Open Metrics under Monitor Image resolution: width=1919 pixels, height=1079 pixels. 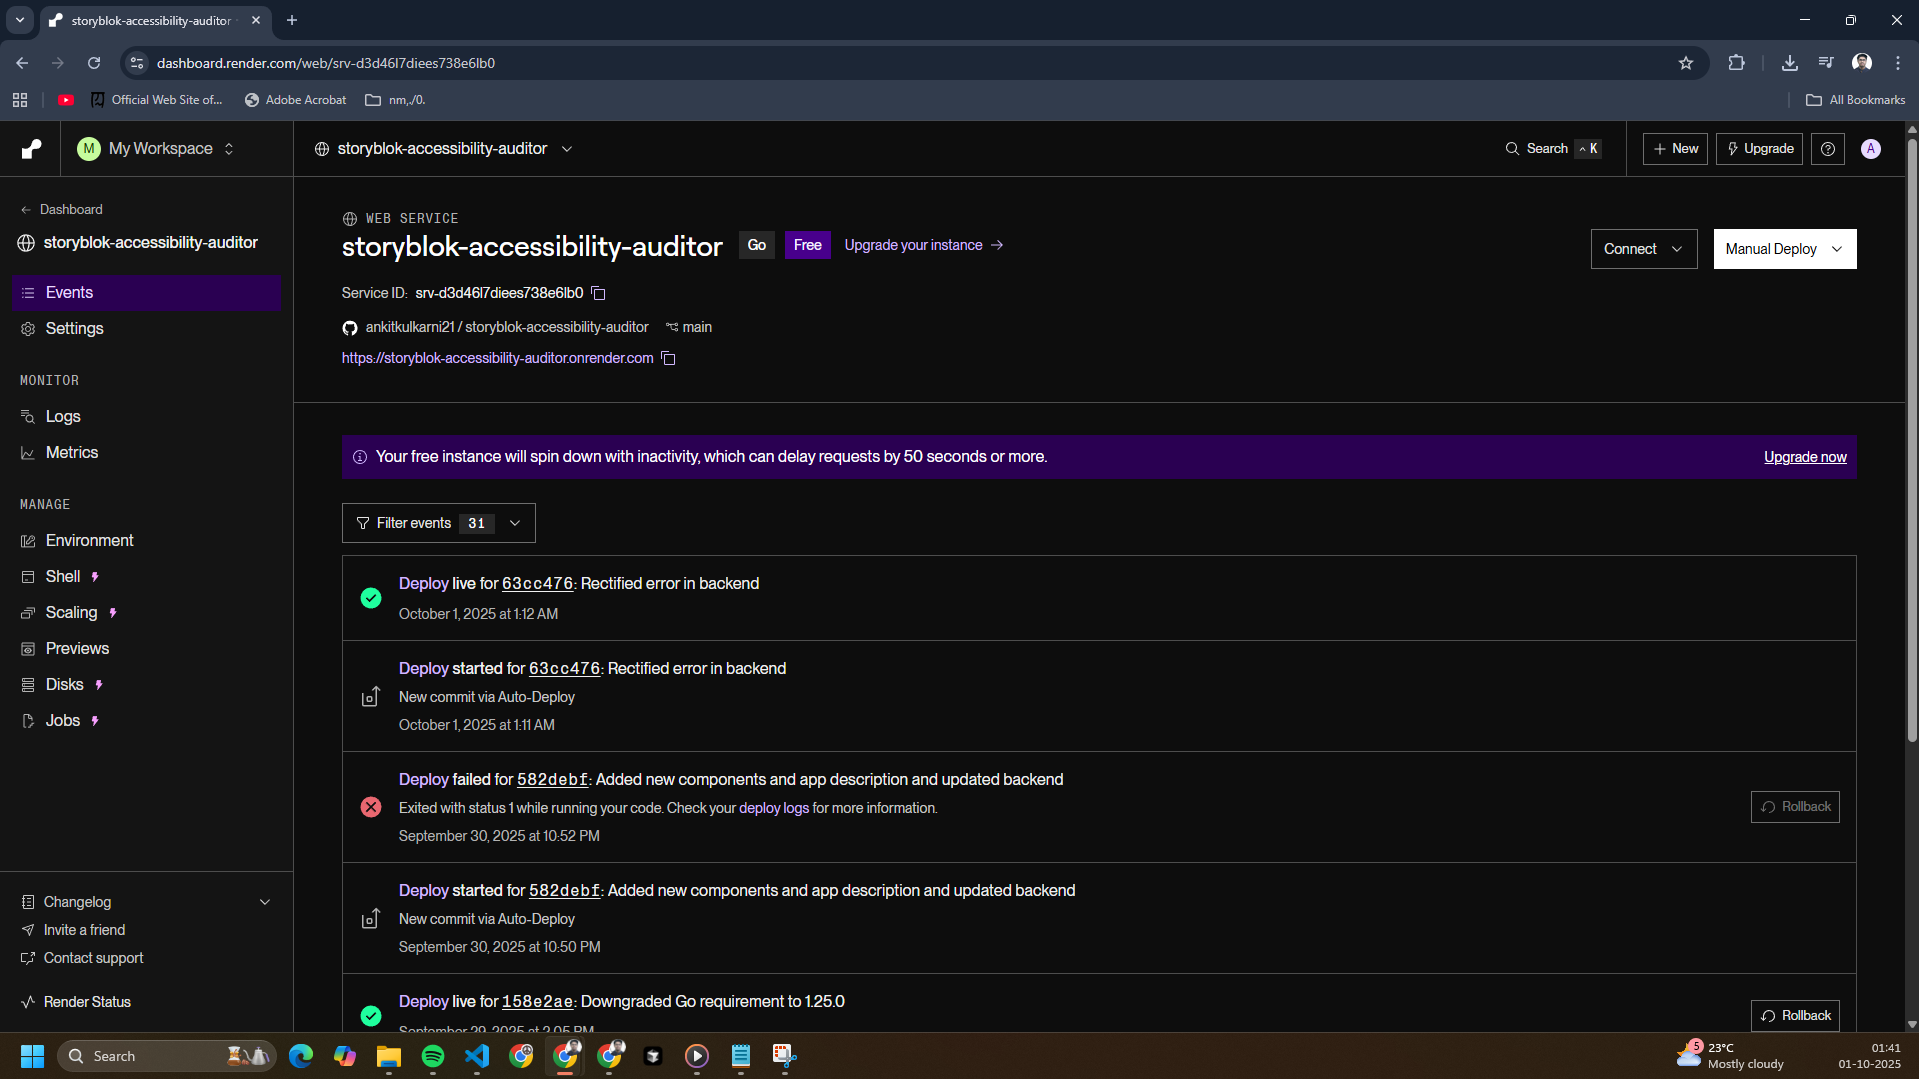(146, 453)
